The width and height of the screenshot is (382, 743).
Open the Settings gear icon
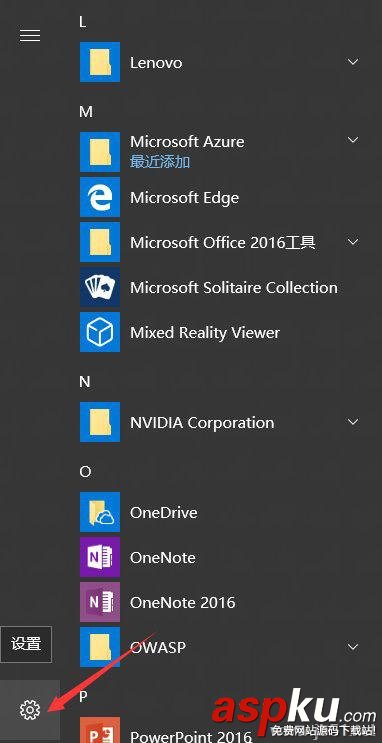pyautogui.click(x=30, y=709)
